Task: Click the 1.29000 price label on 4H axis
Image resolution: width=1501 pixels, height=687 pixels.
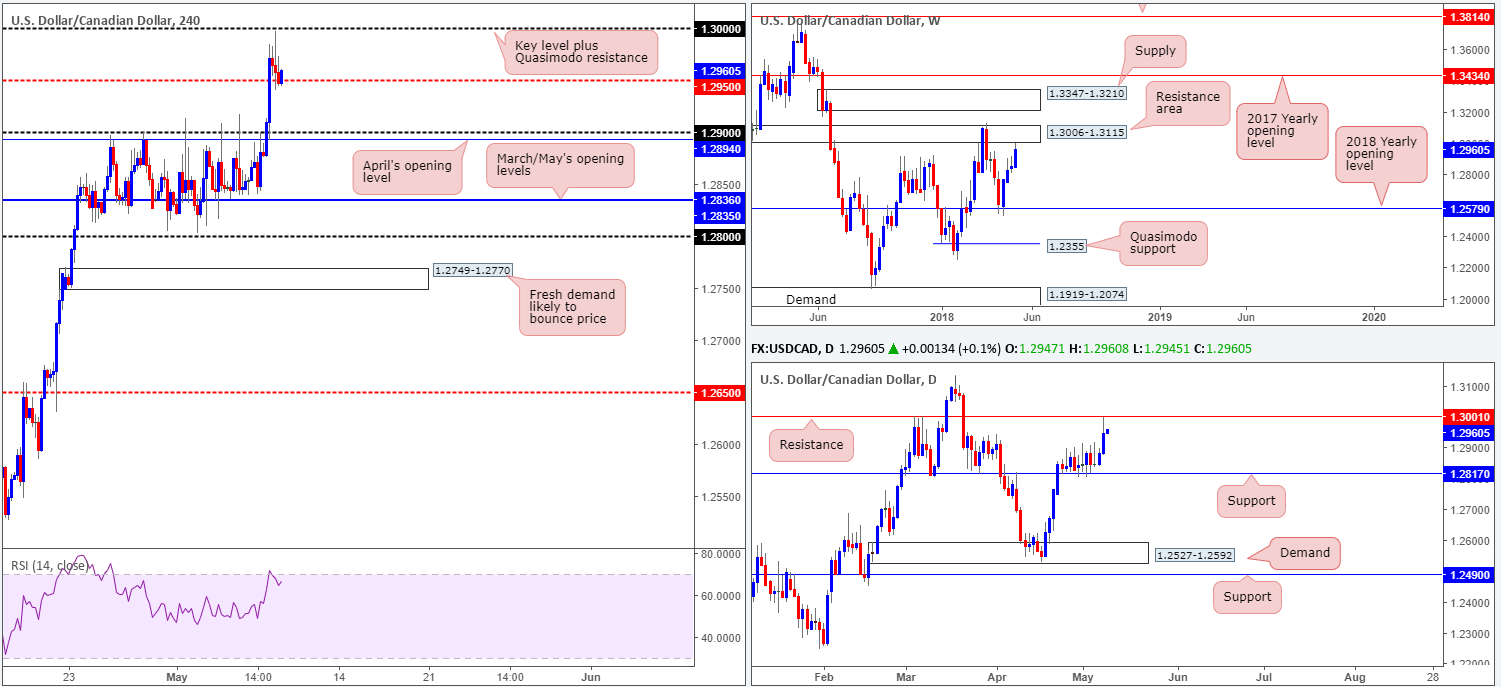Action: [x=719, y=133]
